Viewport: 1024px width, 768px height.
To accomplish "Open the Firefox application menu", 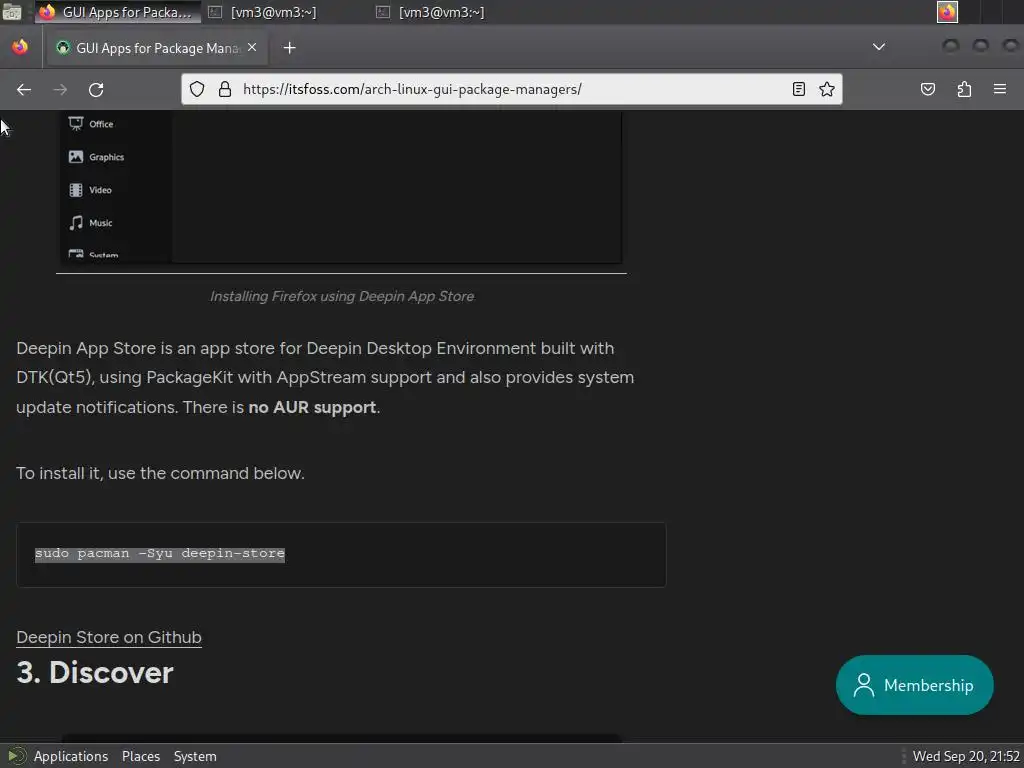I will point(1000,89).
